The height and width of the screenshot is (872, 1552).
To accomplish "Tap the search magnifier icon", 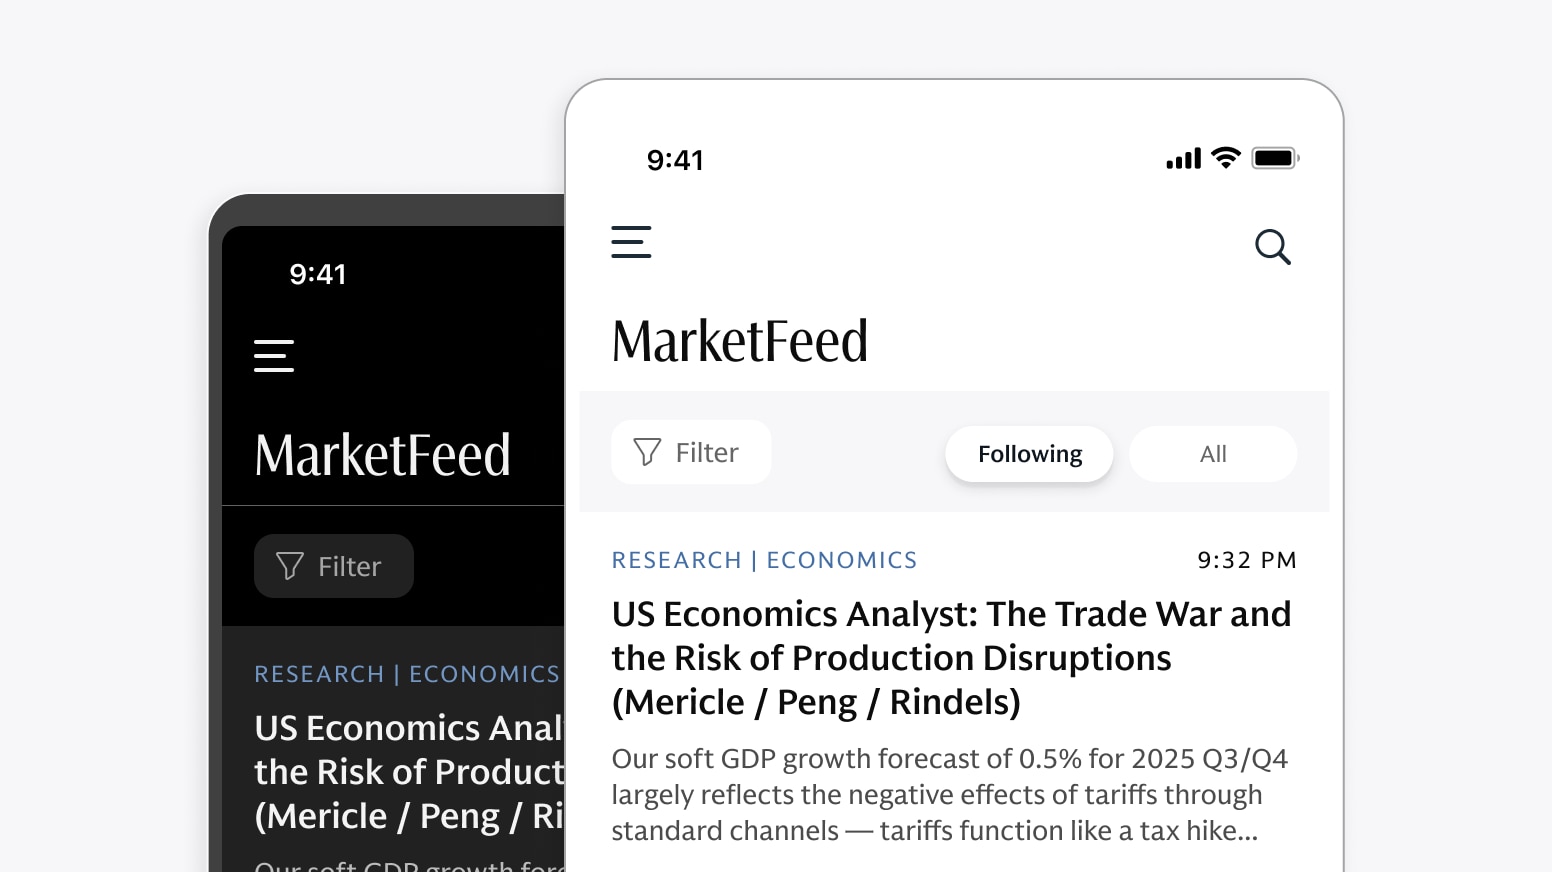I will pos(1272,246).
